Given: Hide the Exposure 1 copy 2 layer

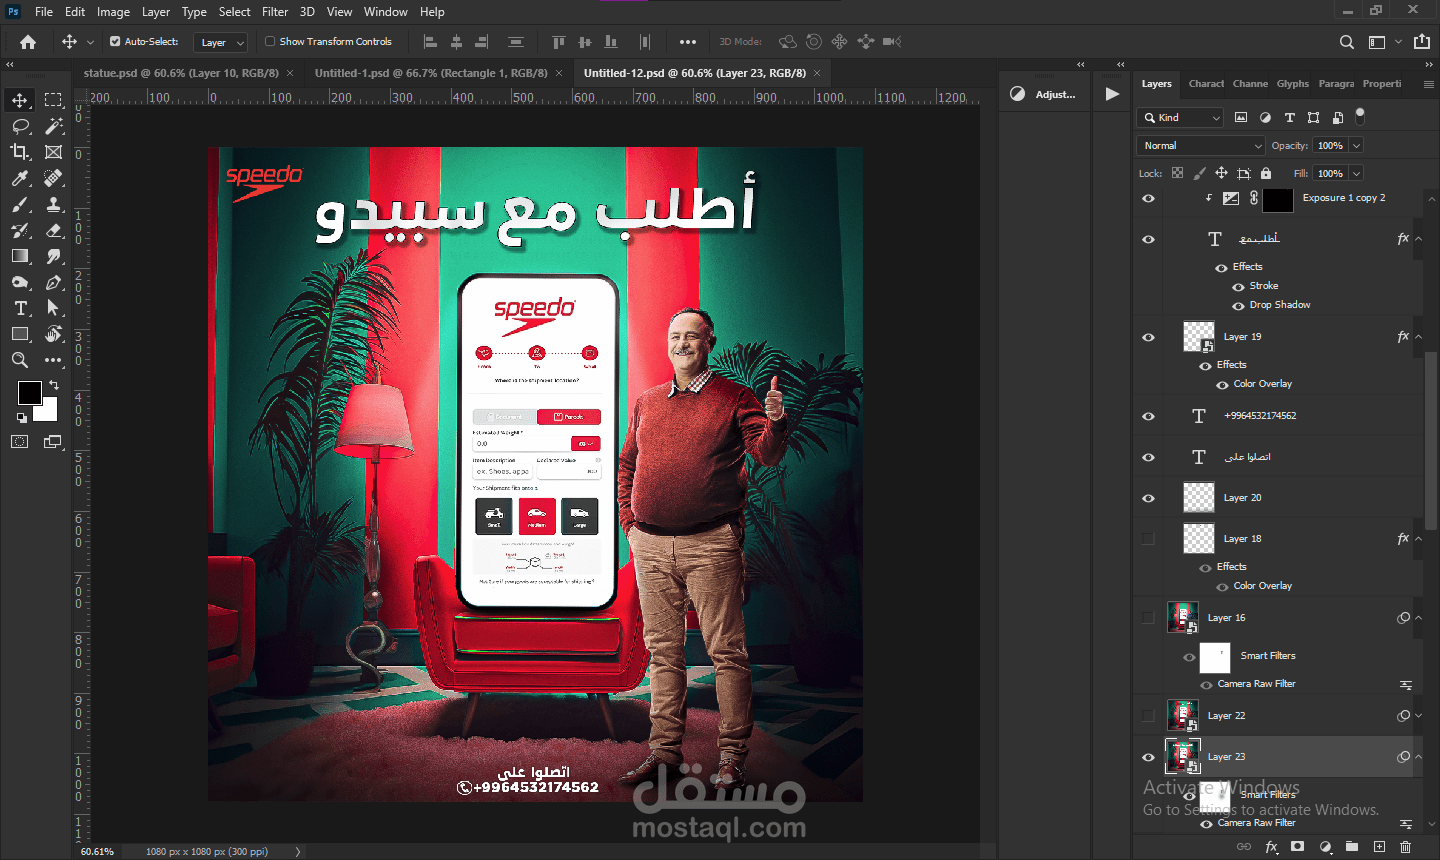Looking at the screenshot, I should tap(1148, 198).
